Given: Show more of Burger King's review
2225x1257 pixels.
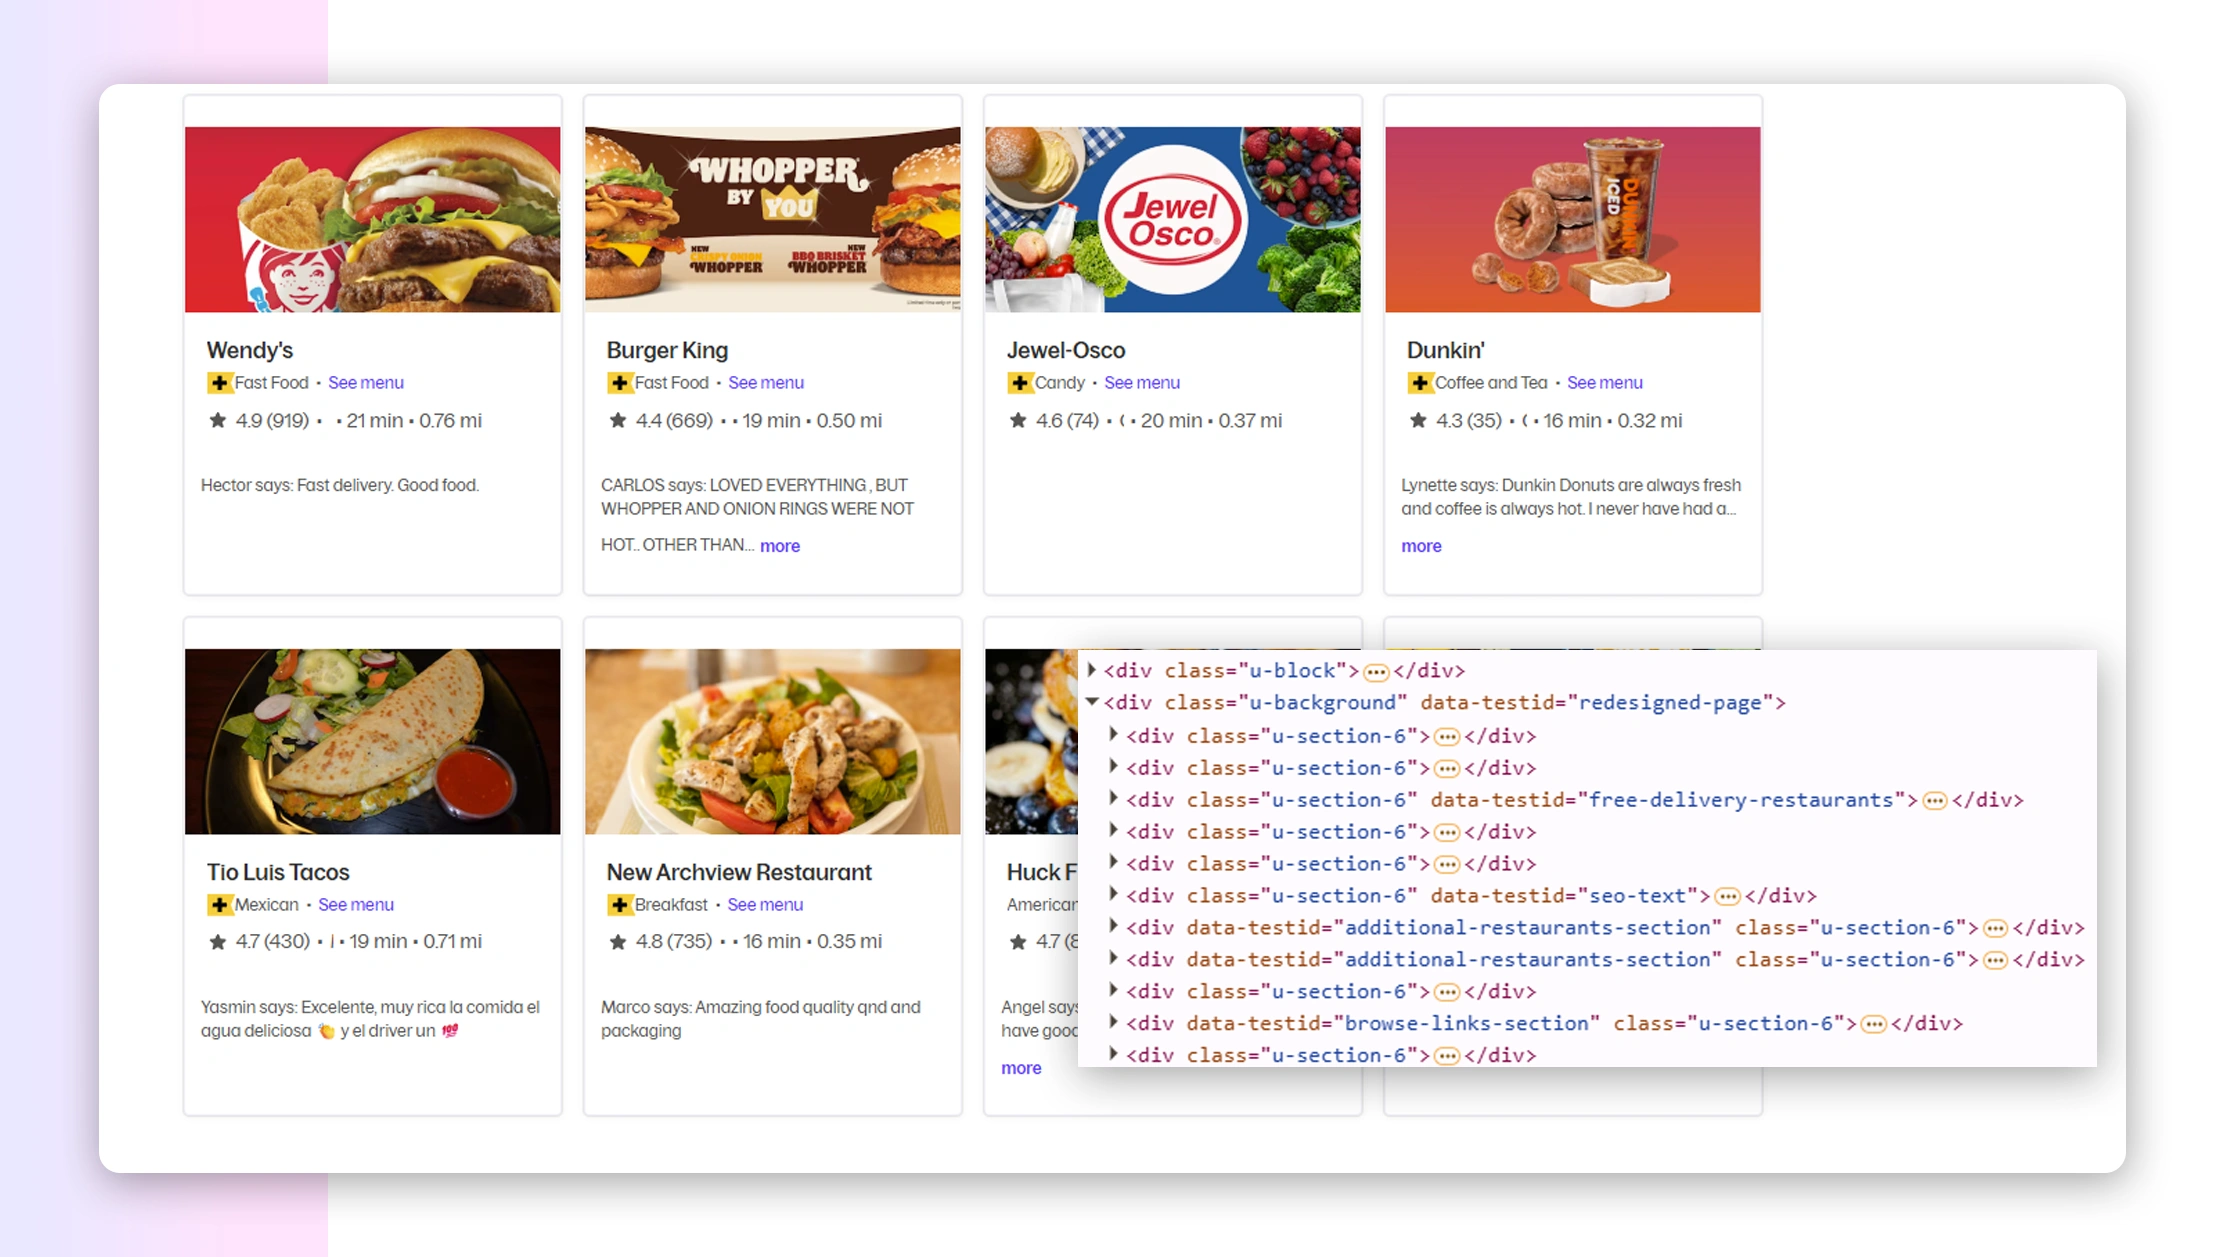Looking at the screenshot, I should click(x=779, y=546).
